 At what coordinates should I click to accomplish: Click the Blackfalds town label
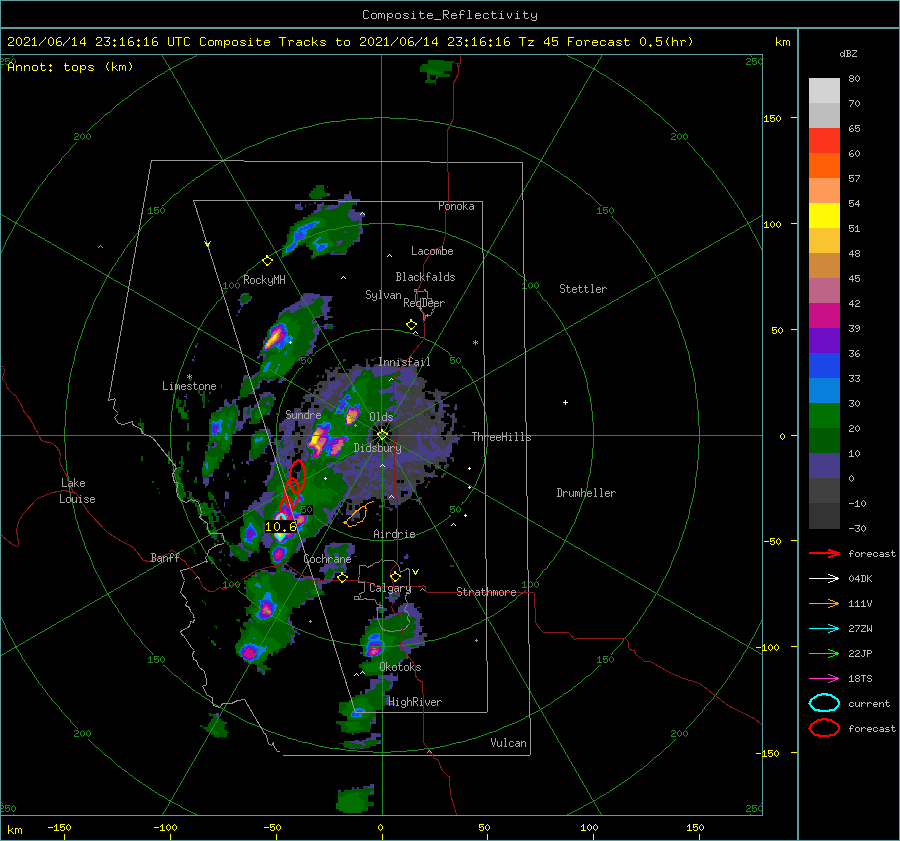point(425,277)
